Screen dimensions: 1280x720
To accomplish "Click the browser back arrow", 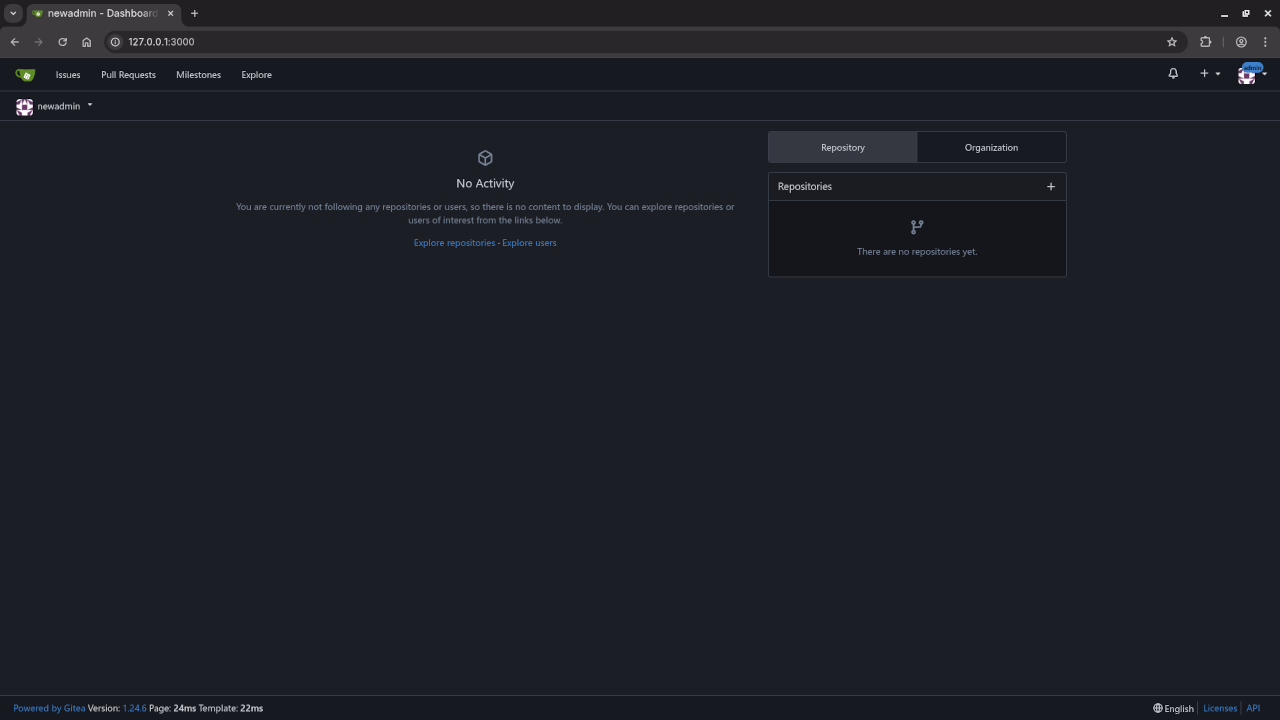I will click(x=15, y=42).
